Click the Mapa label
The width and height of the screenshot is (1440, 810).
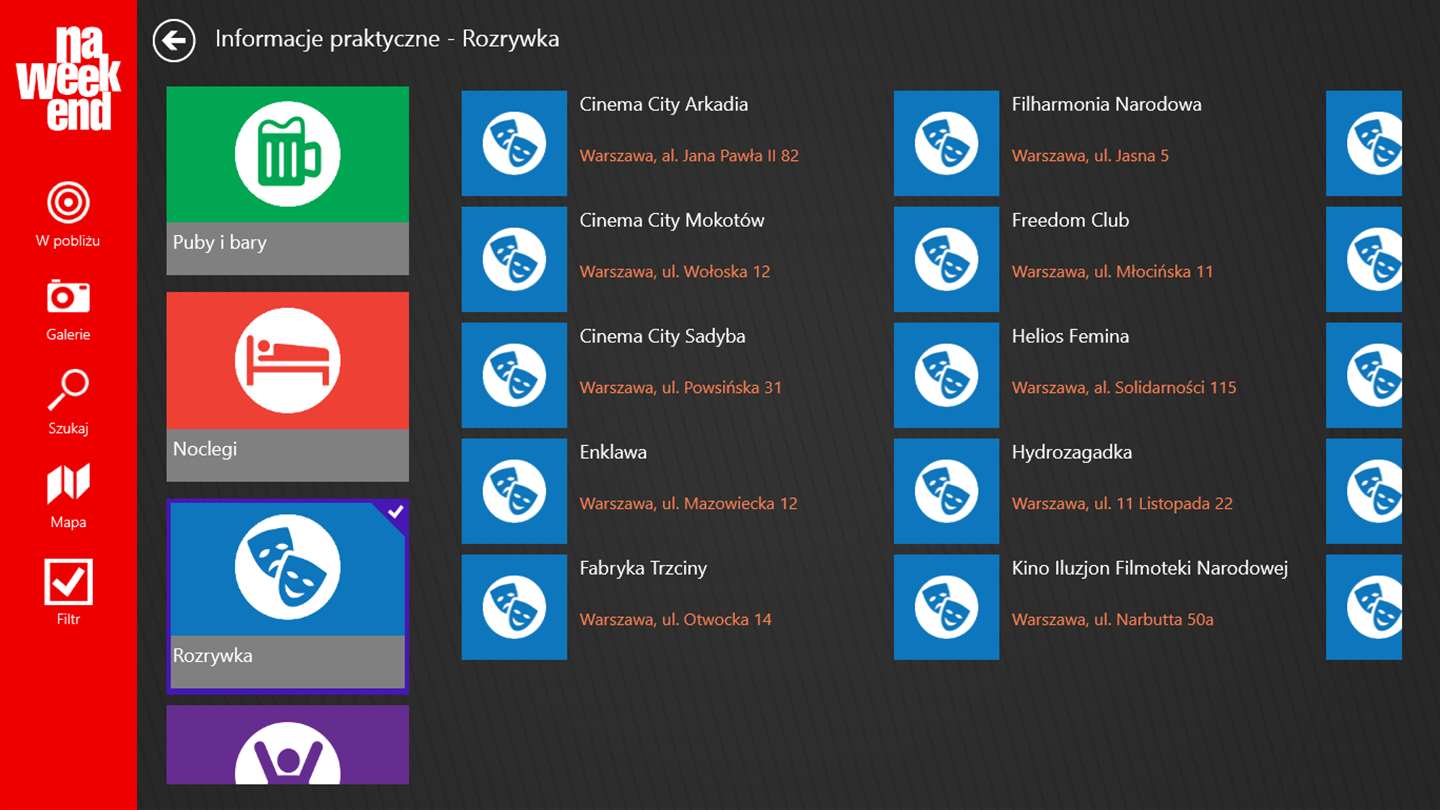tap(68, 522)
